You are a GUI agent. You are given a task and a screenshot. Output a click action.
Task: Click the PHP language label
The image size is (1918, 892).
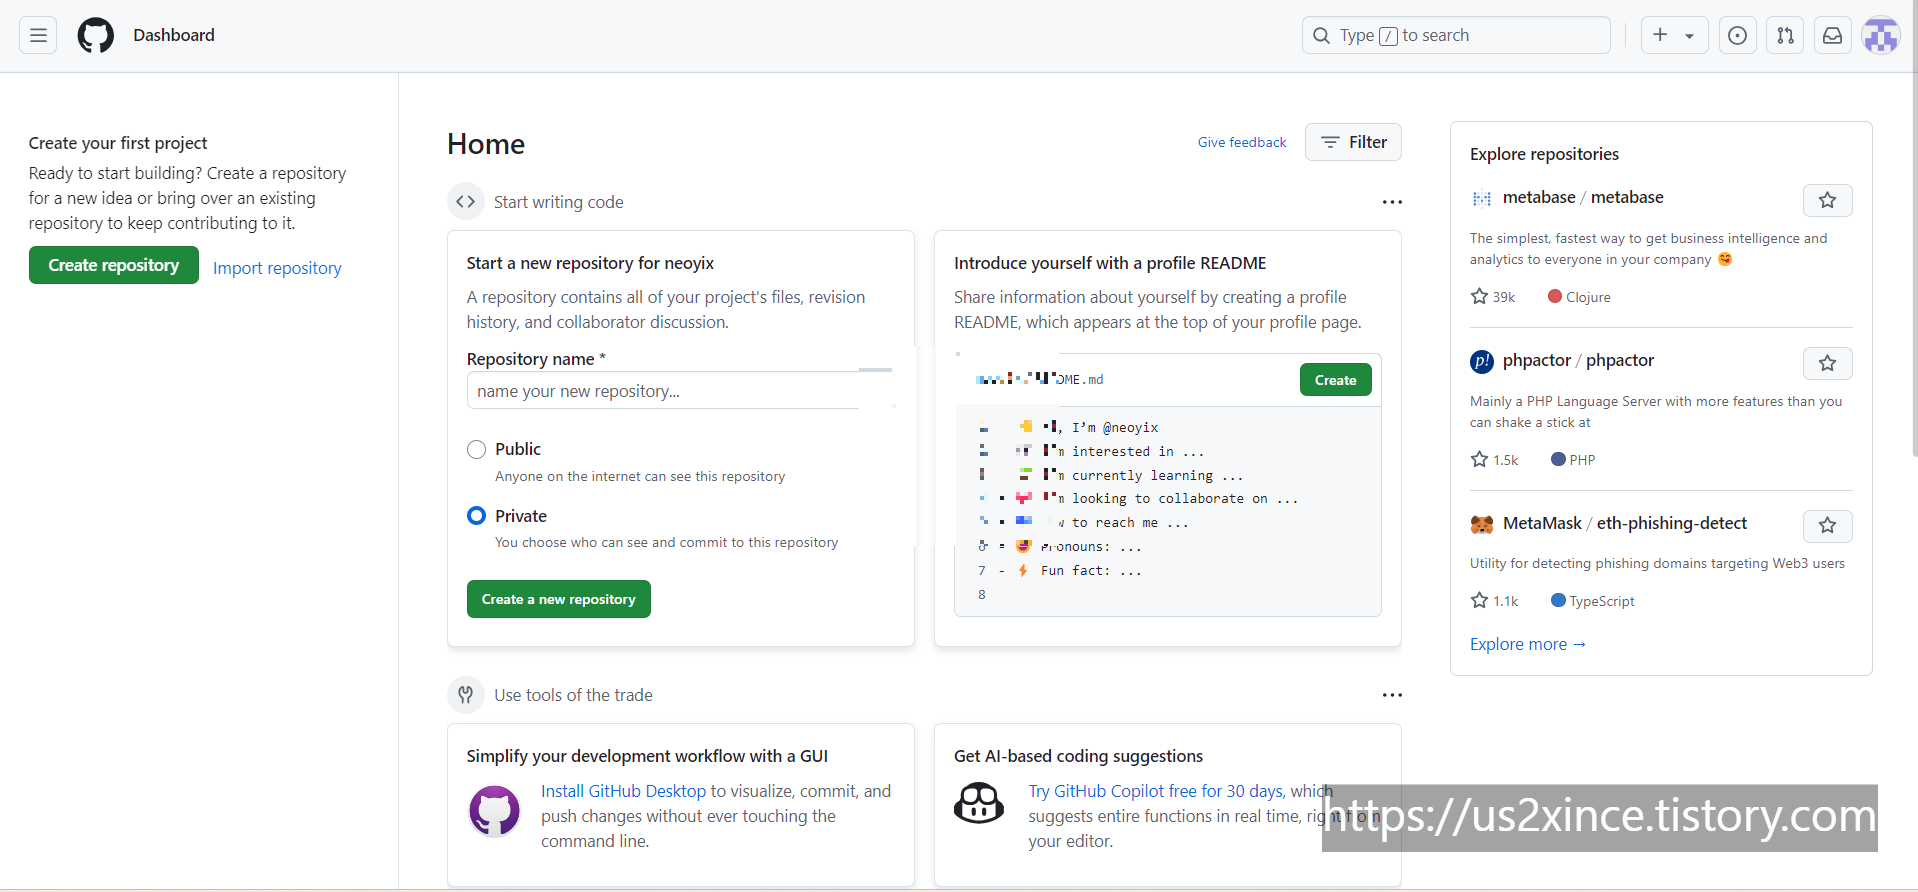(x=1573, y=460)
